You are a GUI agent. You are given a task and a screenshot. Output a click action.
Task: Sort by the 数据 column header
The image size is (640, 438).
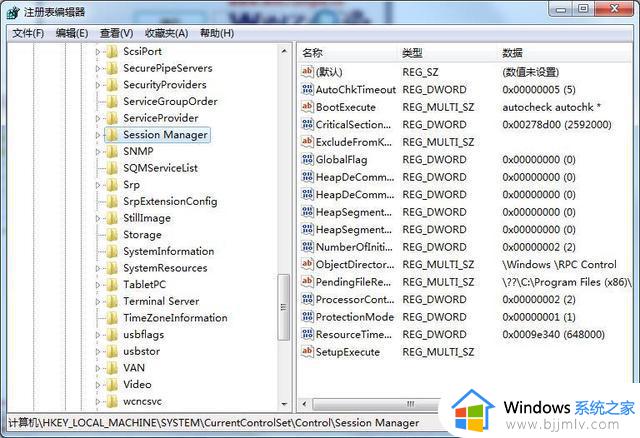click(x=565, y=53)
